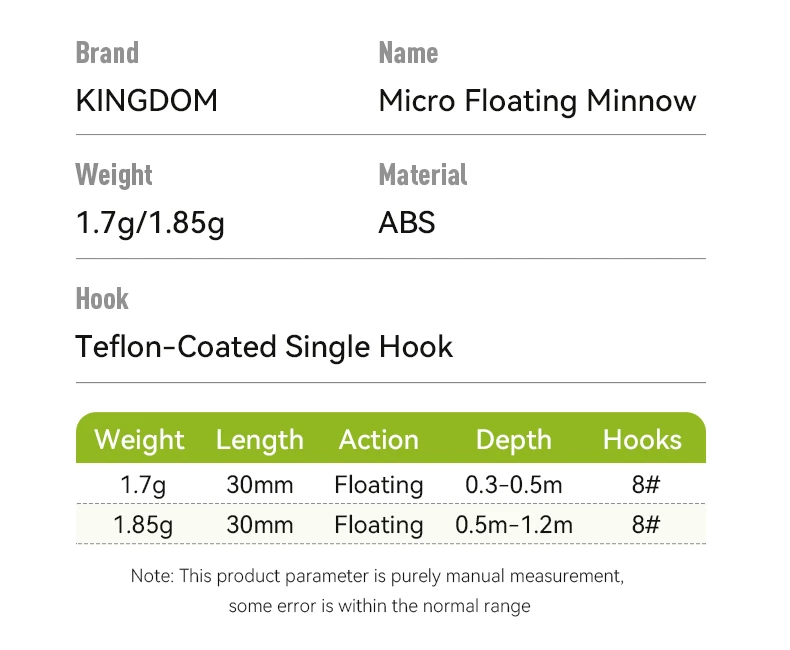
Task: Click the Weight column header in green table
Action: point(139,440)
